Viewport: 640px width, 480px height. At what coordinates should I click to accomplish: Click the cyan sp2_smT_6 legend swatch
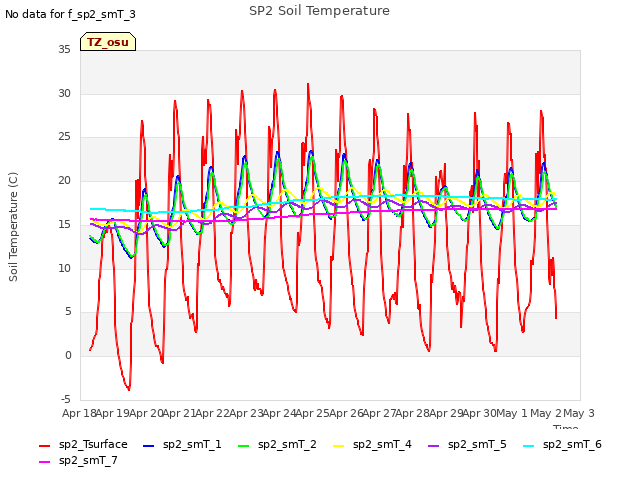[x=529, y=446]
